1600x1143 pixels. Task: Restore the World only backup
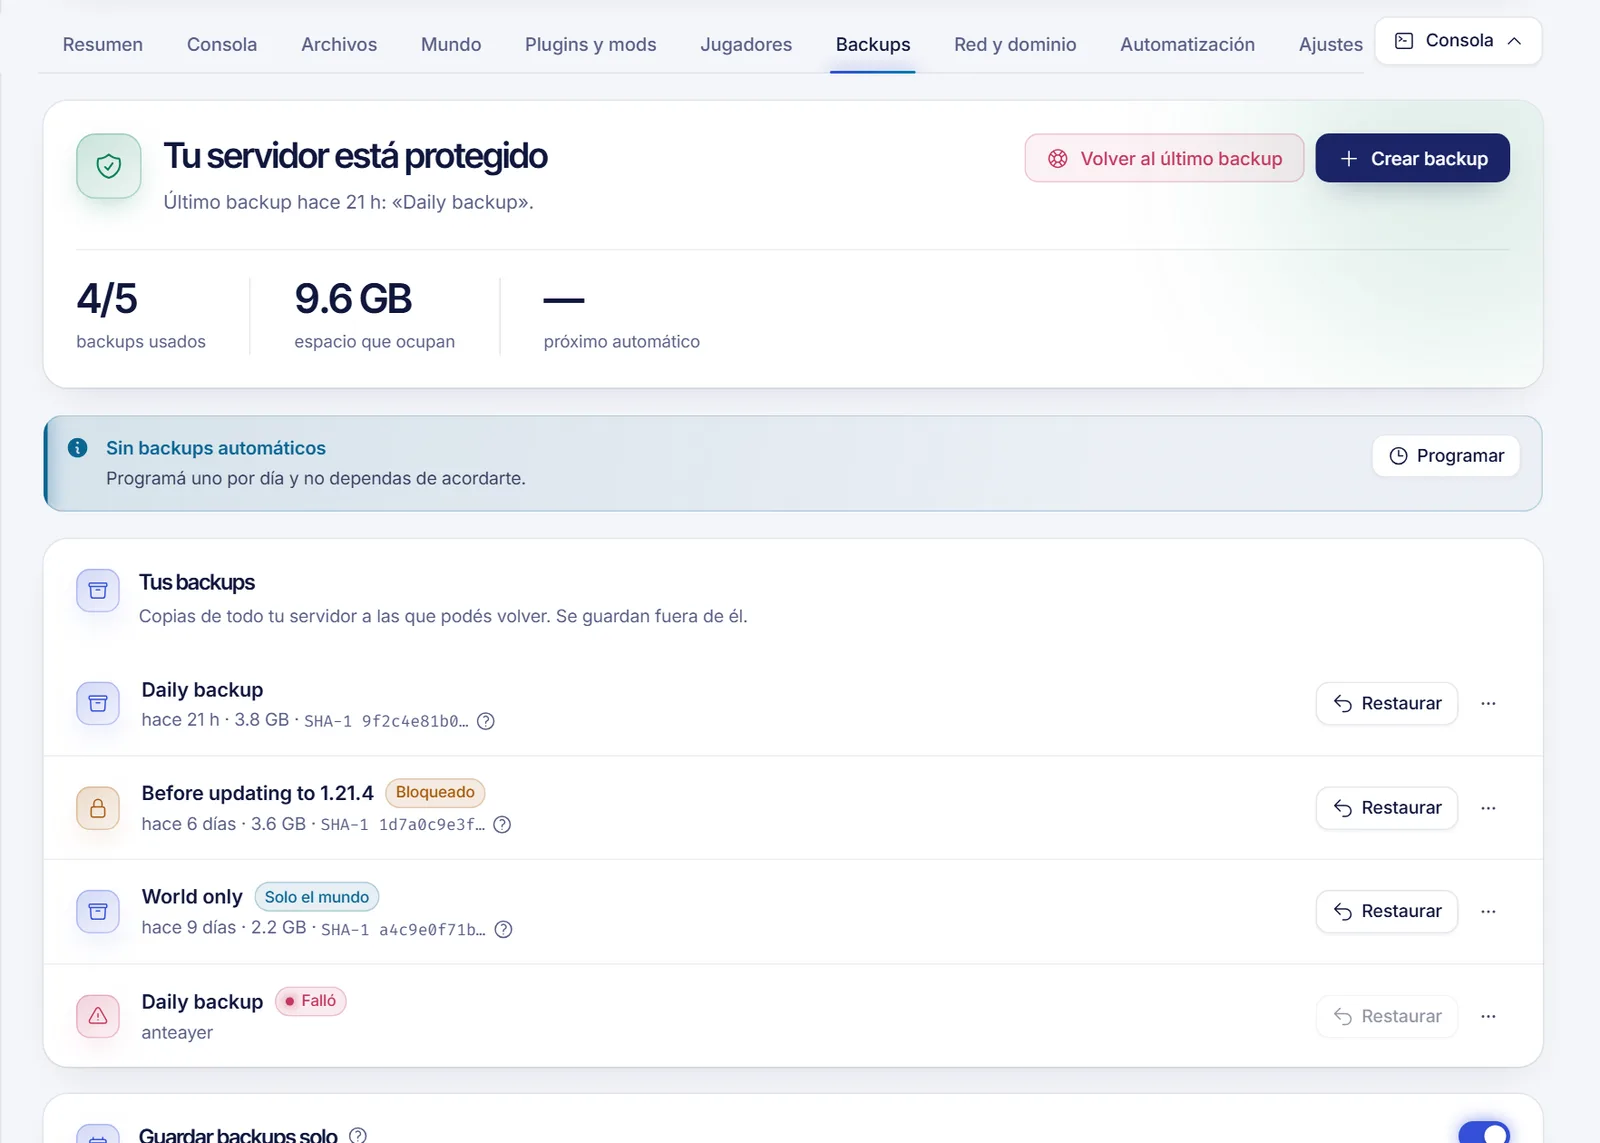(1387, 912)
